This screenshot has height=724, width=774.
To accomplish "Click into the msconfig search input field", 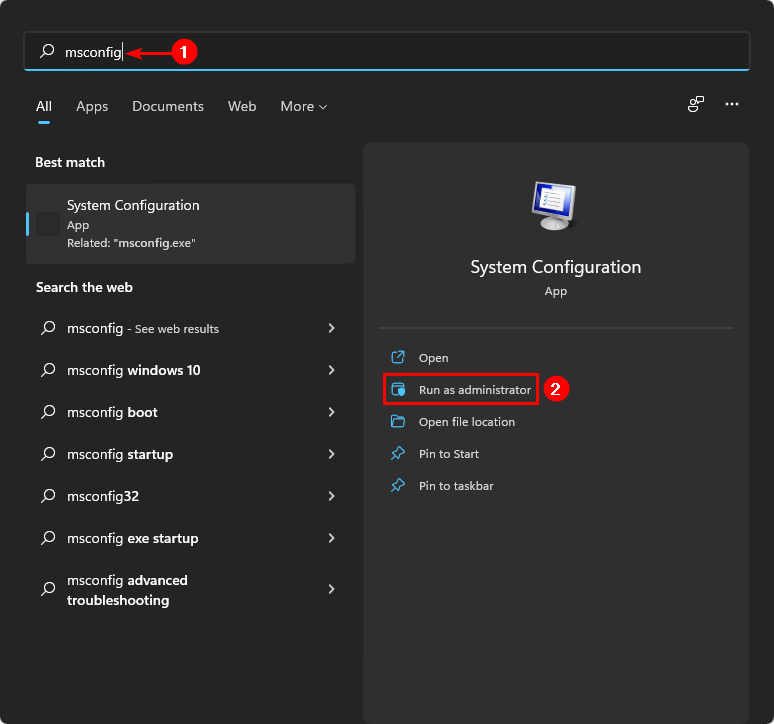I will (387, 51).
